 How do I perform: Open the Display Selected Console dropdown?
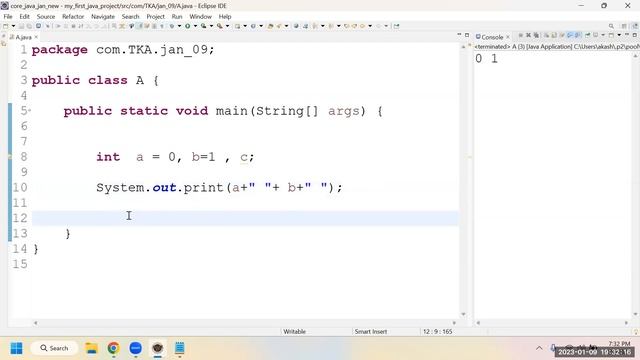603,36
